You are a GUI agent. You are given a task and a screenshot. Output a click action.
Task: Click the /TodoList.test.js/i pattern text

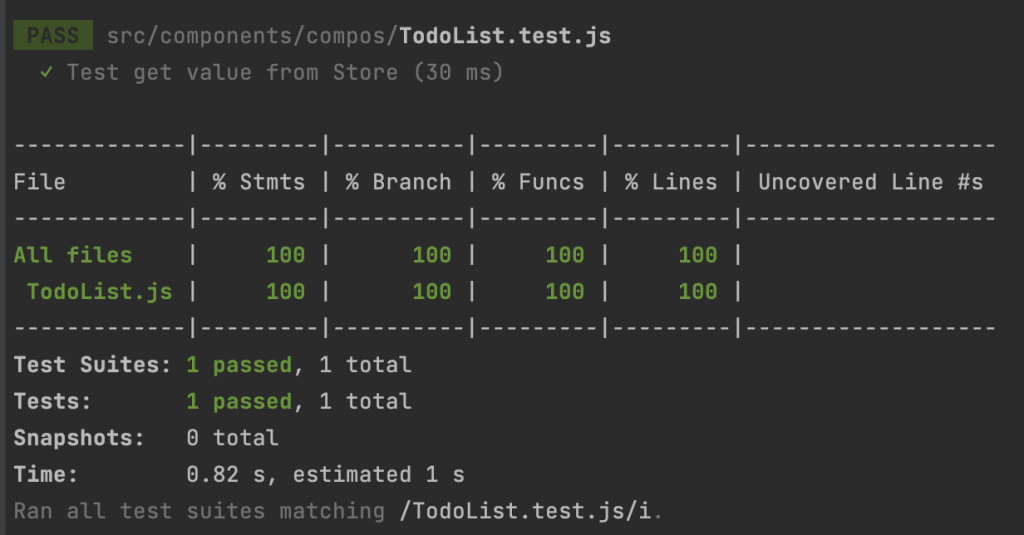tap(525, 511)
